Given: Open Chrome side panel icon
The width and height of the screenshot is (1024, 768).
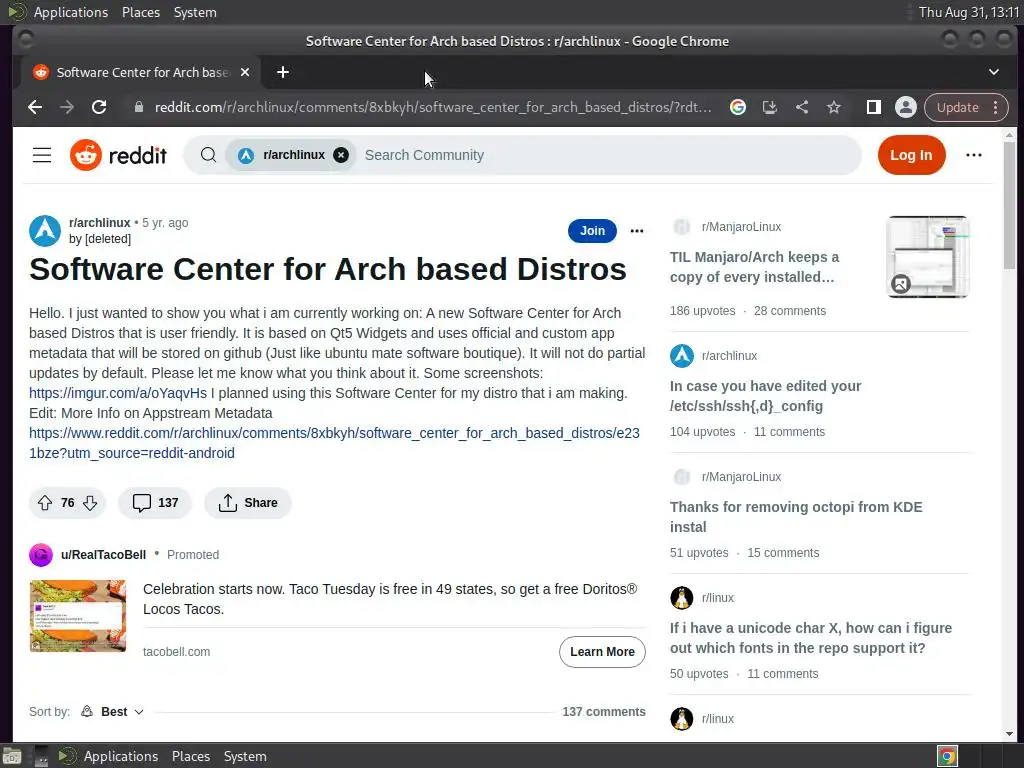Looking at the screenshot, I should tap(874, 107).
